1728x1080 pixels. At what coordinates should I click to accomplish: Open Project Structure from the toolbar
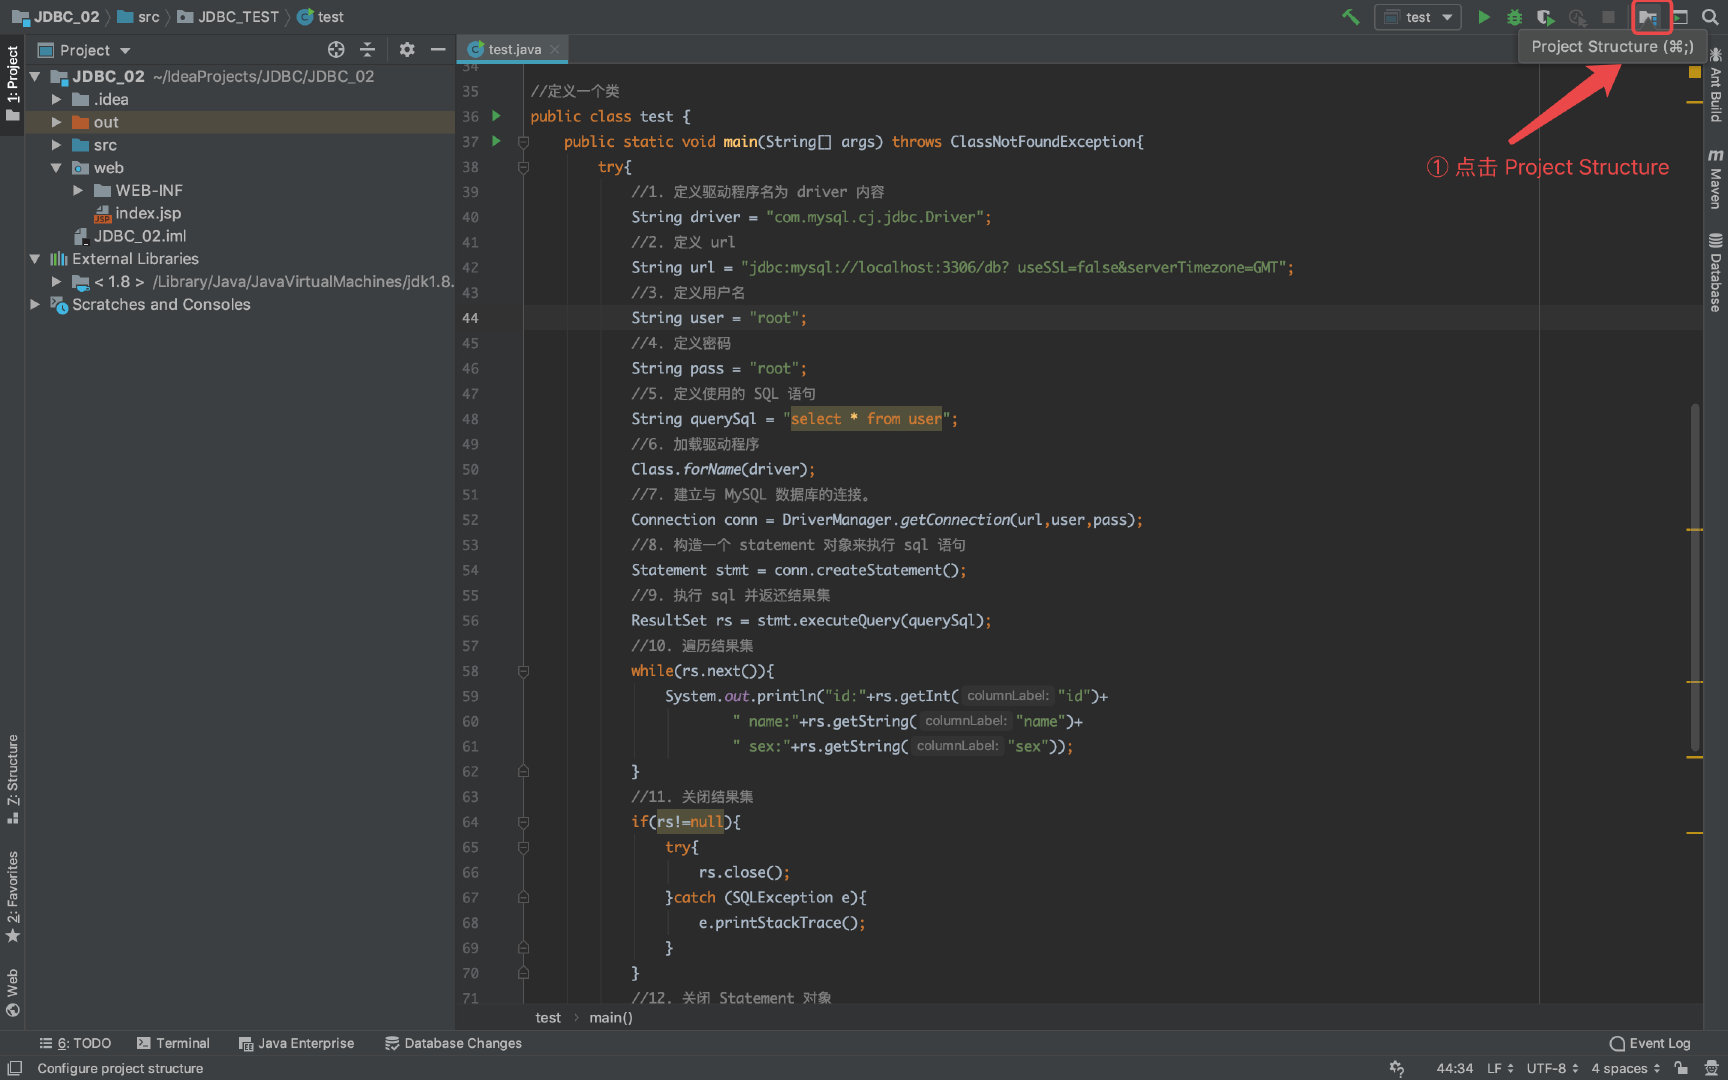coord(1648,17)
